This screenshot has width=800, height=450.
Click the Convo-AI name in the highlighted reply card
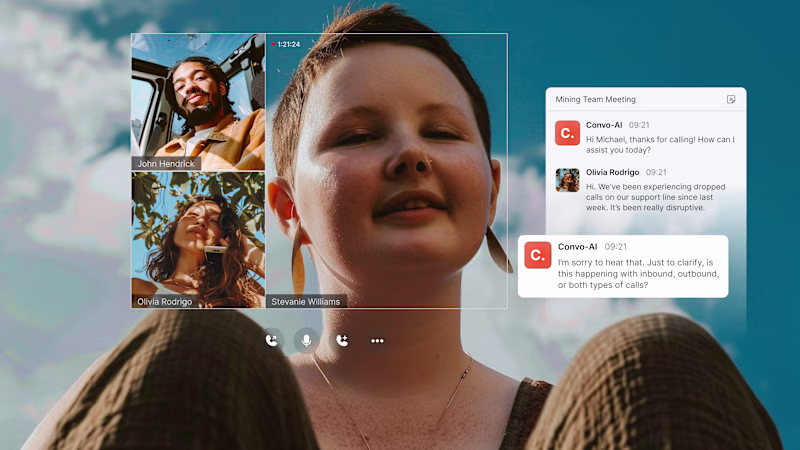click(578, 247)
